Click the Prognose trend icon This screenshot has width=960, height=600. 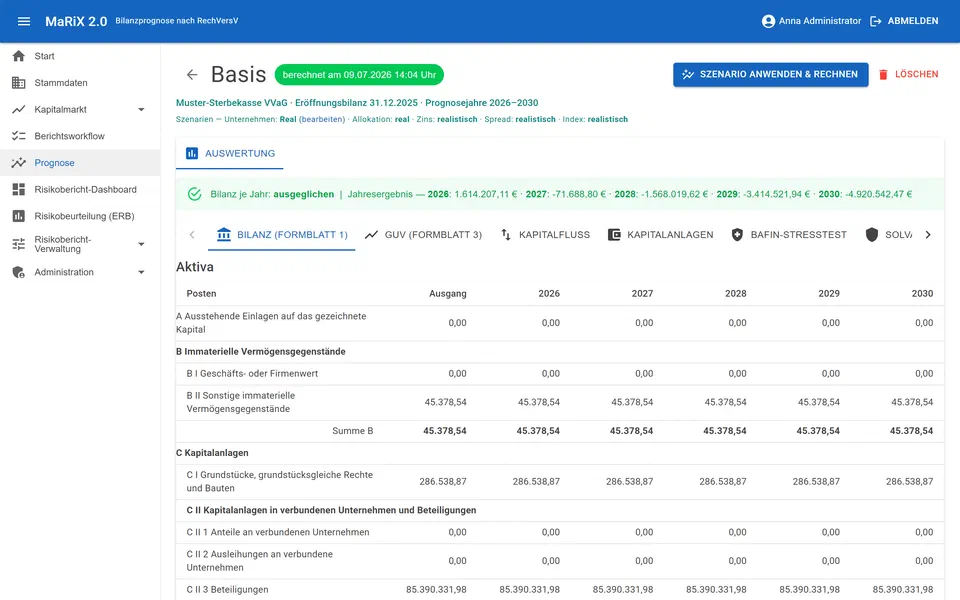[x=19, y=163]
